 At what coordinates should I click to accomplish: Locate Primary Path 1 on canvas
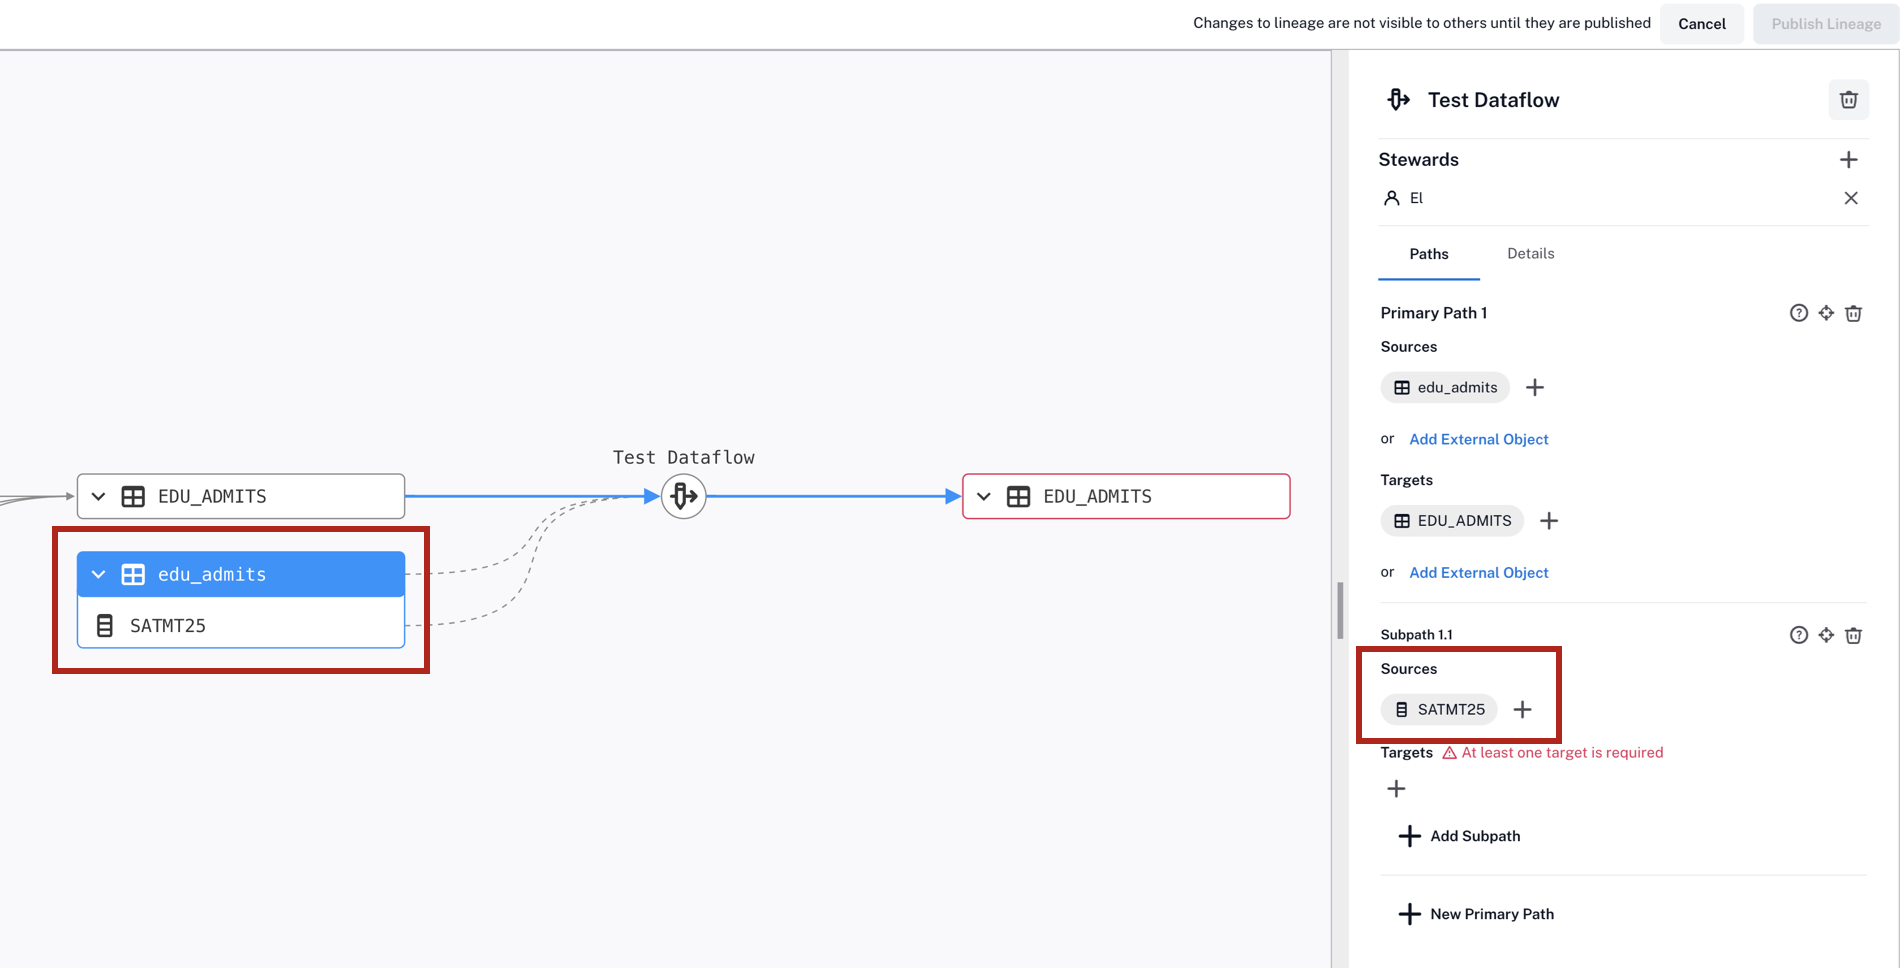click(1826, 313)
